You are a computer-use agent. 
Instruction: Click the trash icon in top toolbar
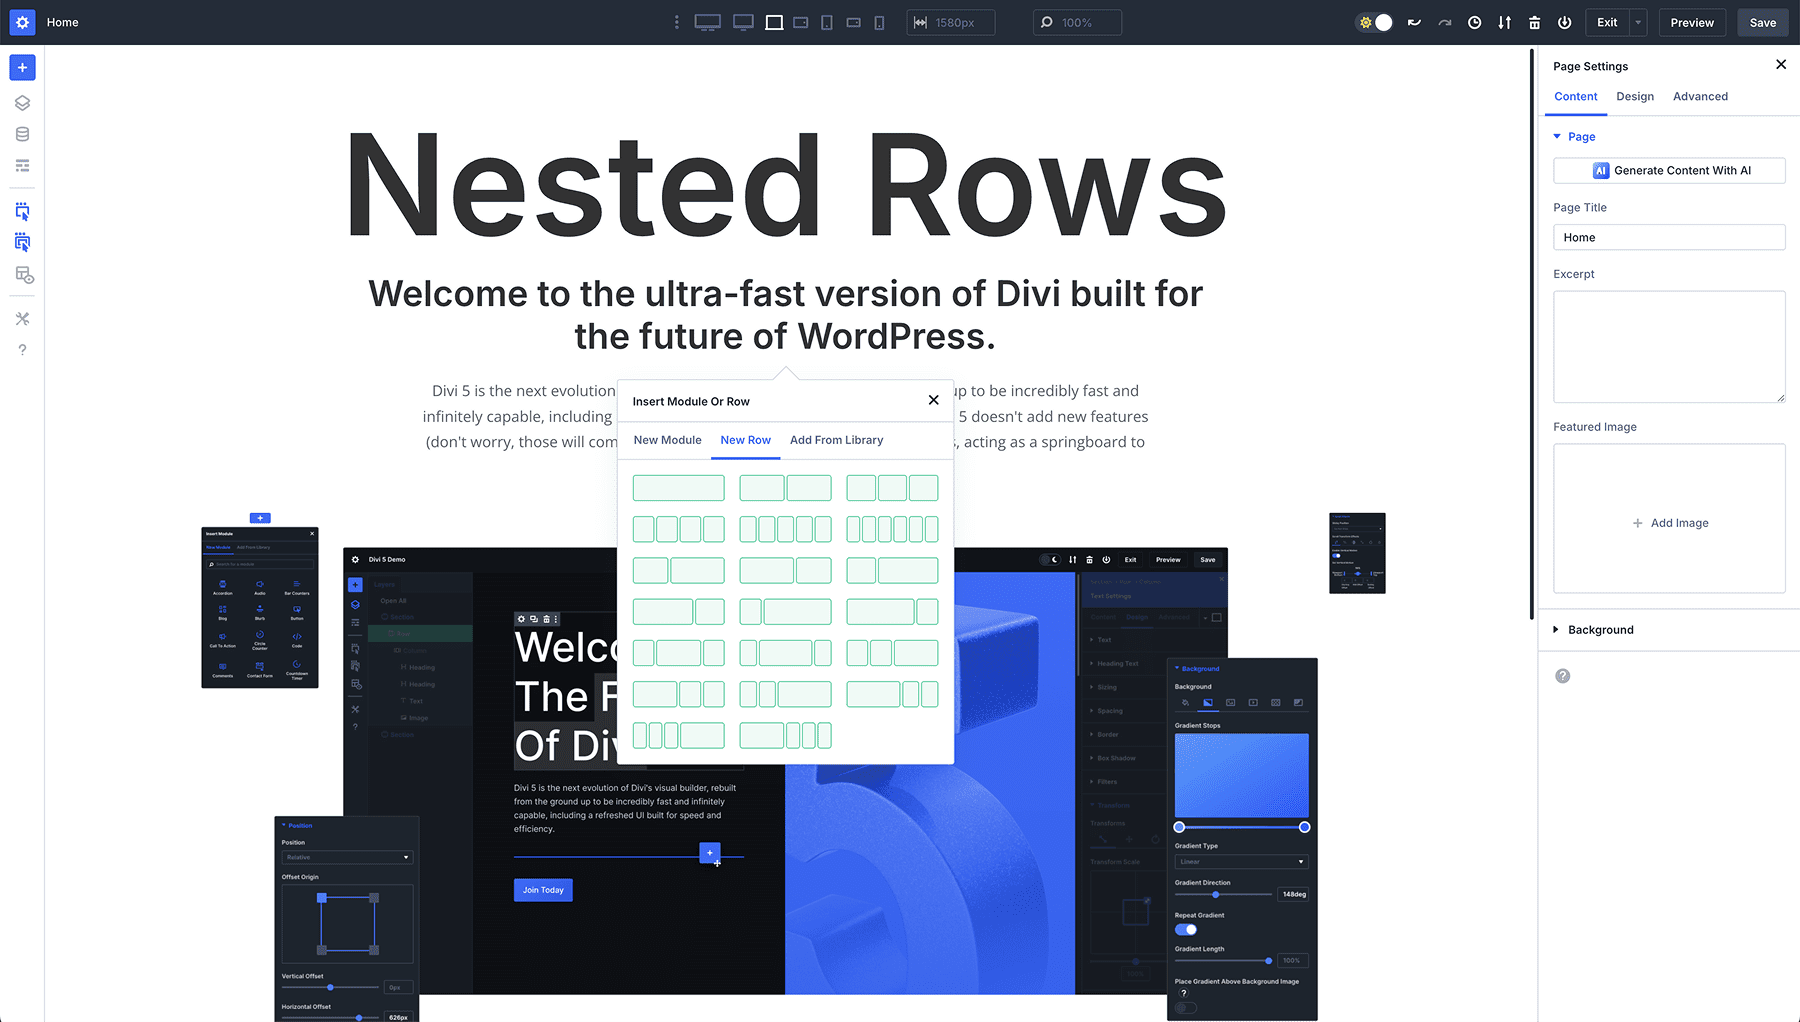click(x=1534, y=23)
